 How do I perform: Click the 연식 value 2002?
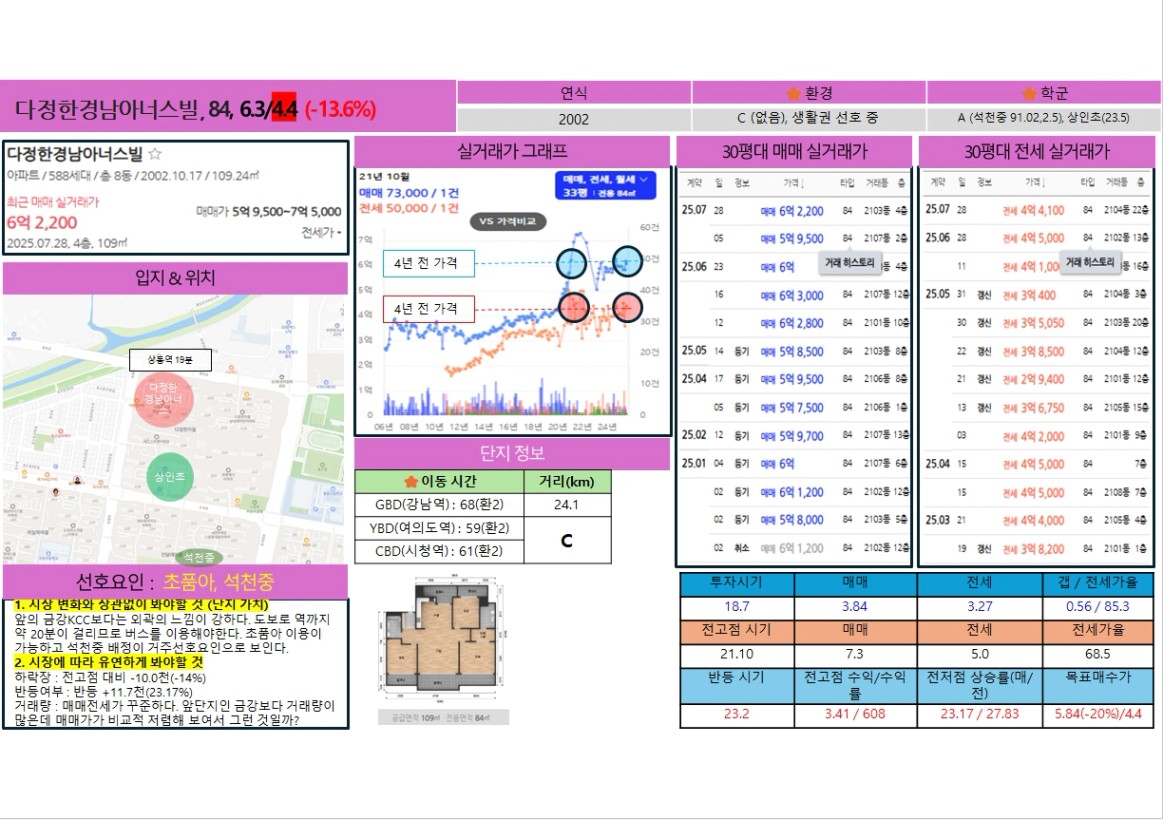click(x=573, y=119)
